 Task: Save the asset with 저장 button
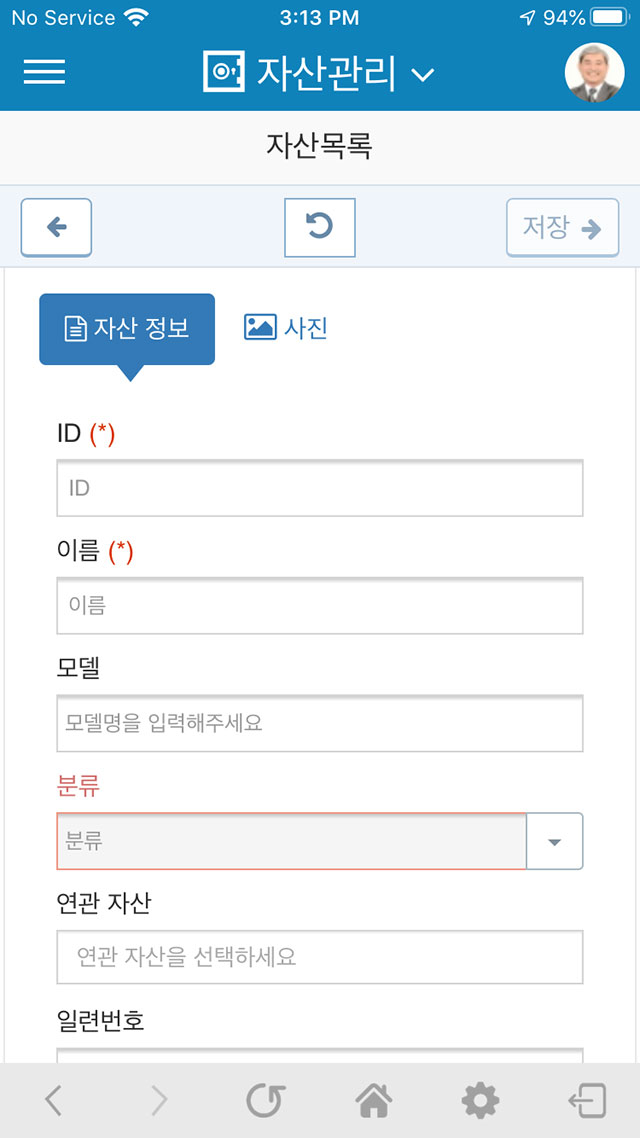pos(562,228)
